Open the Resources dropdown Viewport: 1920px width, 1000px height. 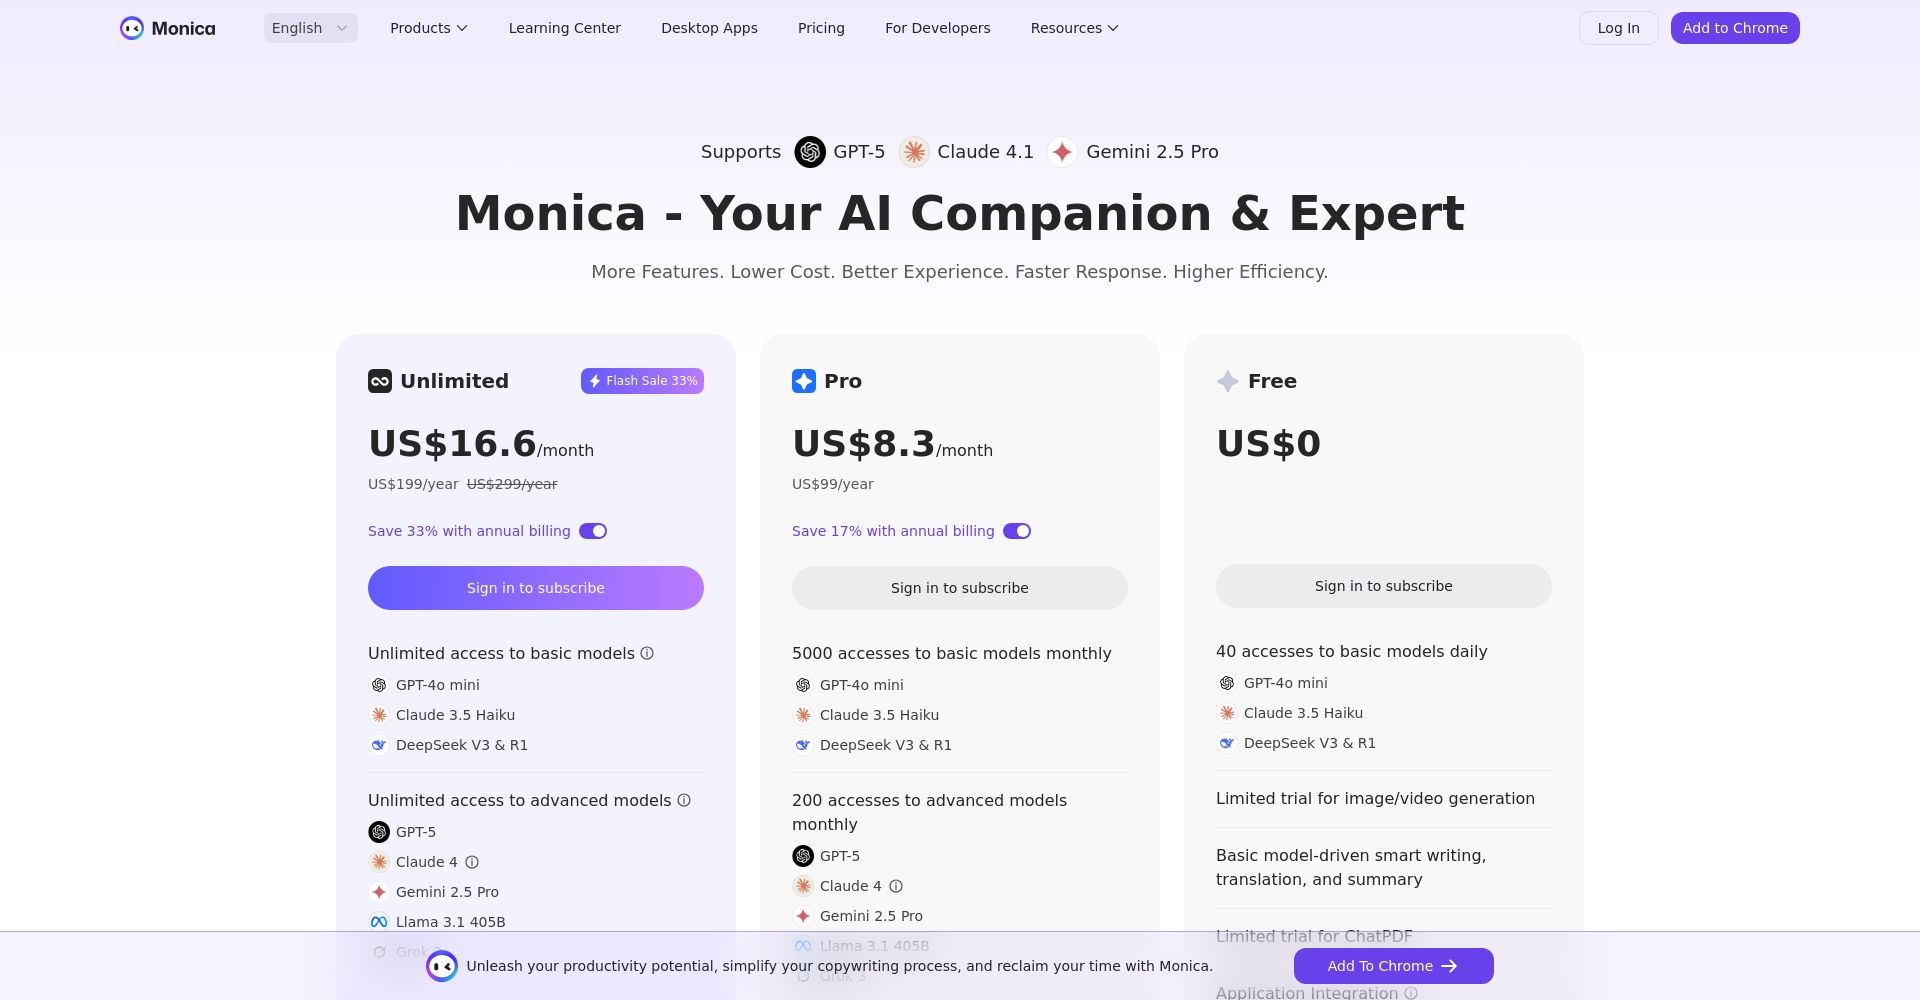[x=1073, y=28]
